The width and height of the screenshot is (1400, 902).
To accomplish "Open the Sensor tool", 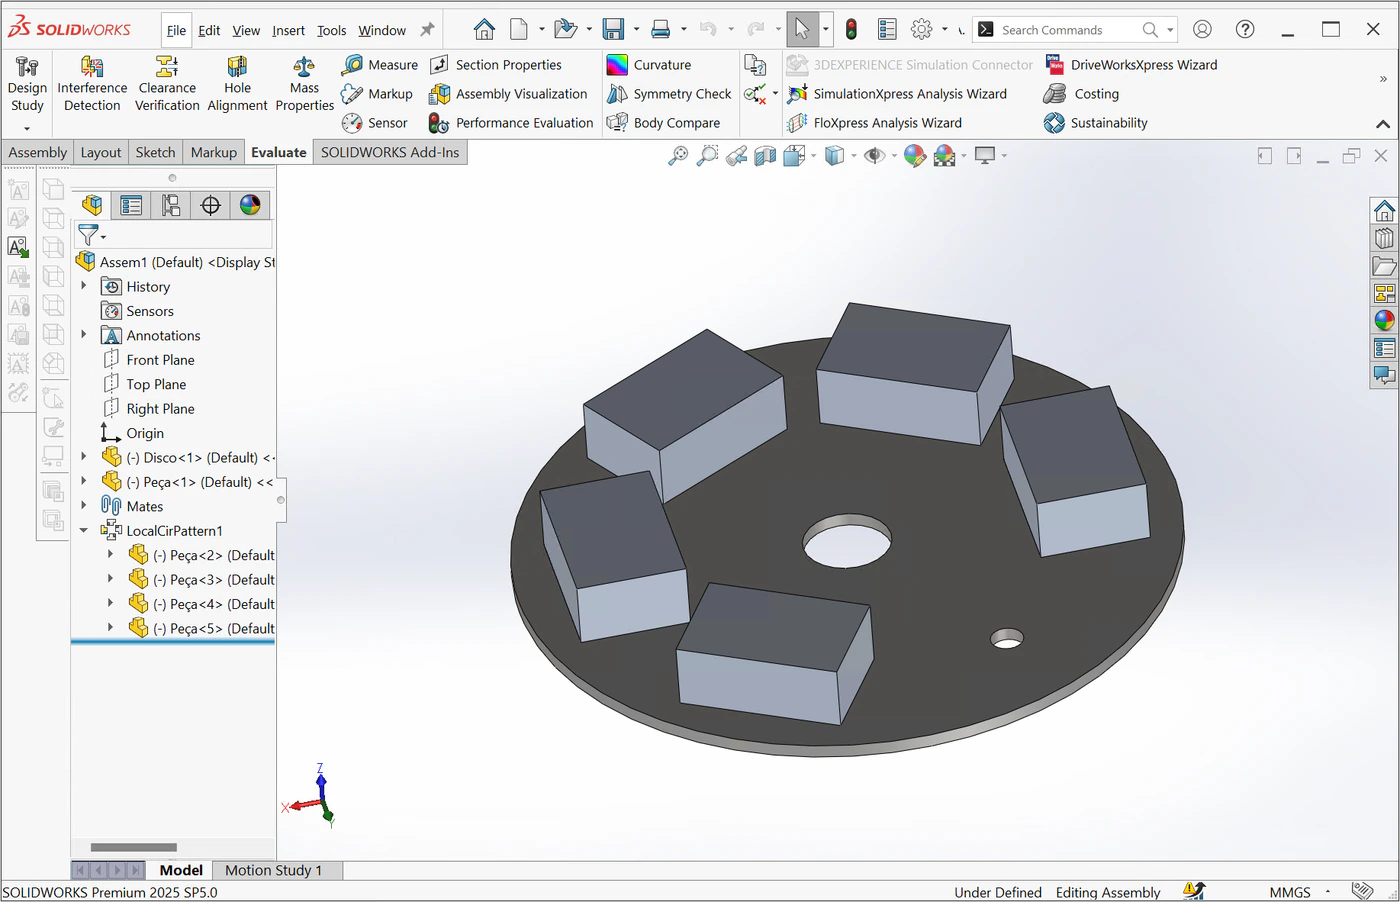I will 375,123.
